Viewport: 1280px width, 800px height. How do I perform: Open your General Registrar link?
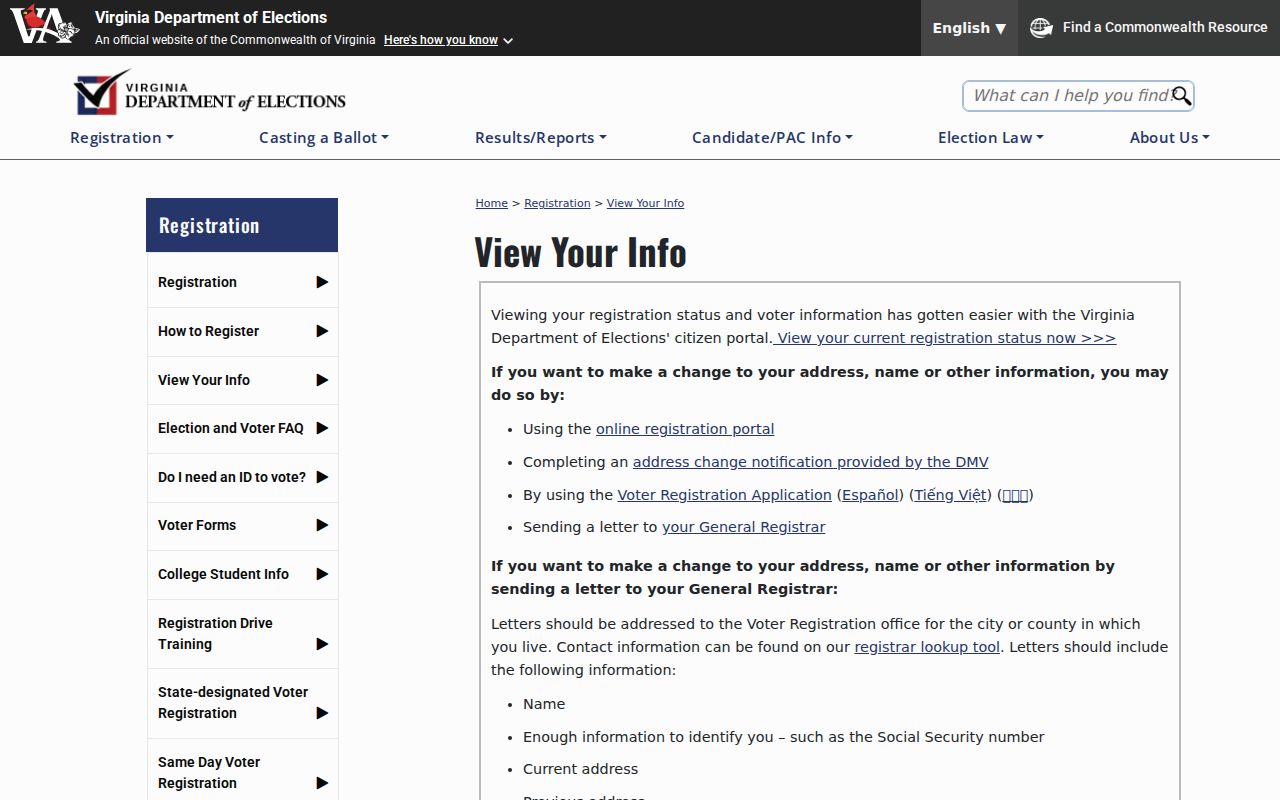tap(743, 527)
